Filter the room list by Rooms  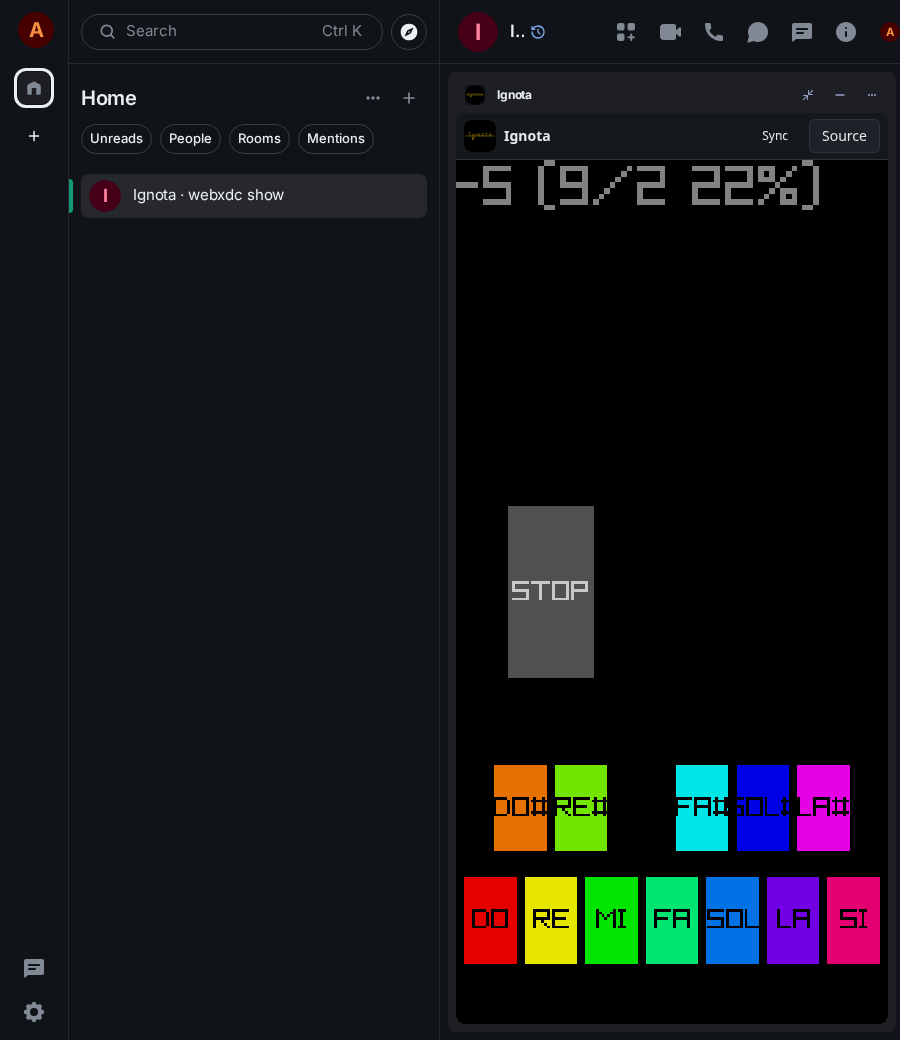point(259,139)
